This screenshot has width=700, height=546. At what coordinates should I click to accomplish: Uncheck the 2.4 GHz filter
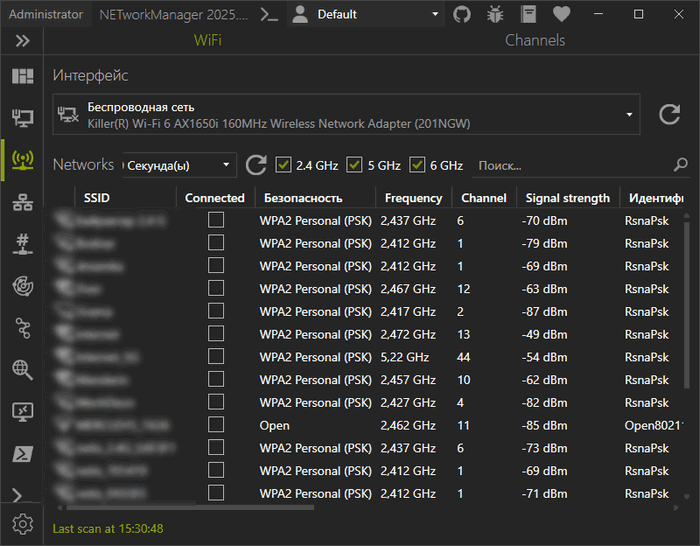[x=283, y=165]
